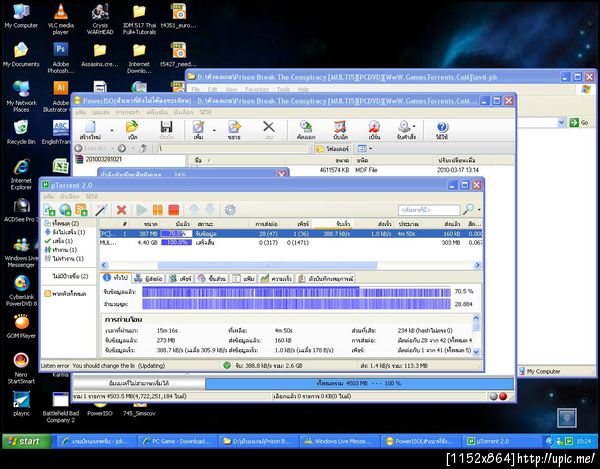
Task: Open µTorrent Trackers tab
Action: [148, 279]
